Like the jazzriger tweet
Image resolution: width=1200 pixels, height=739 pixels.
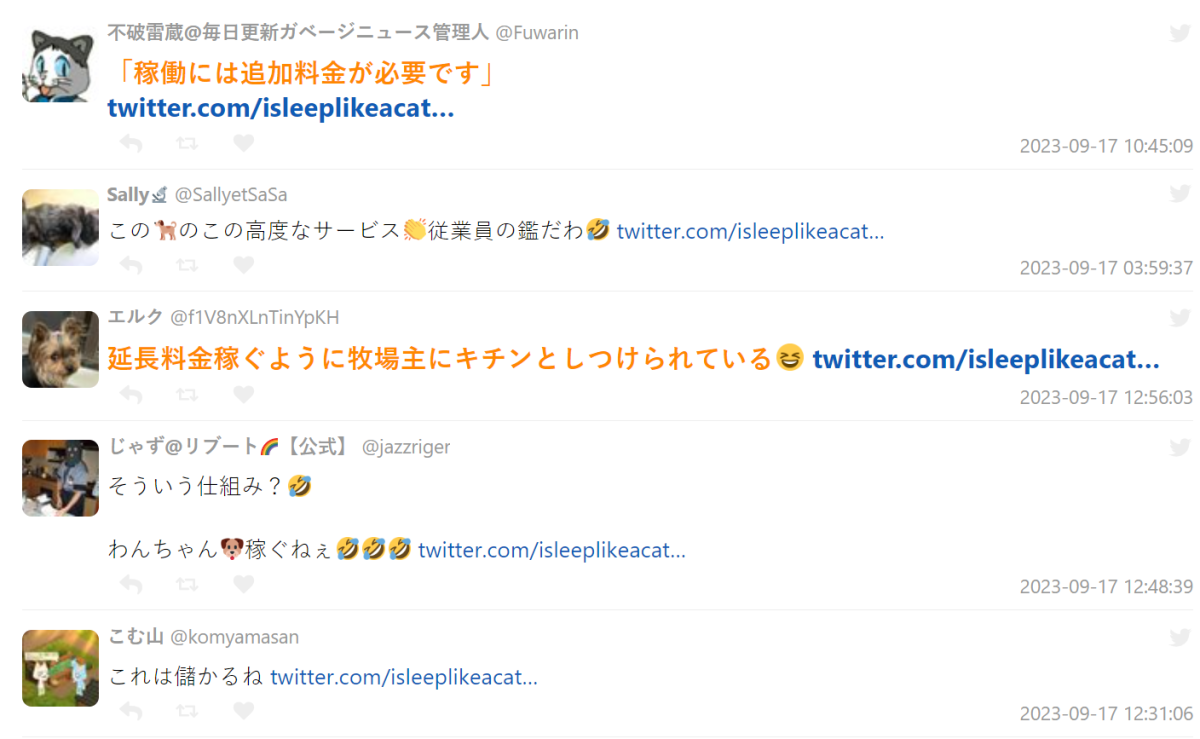(243, 584)
